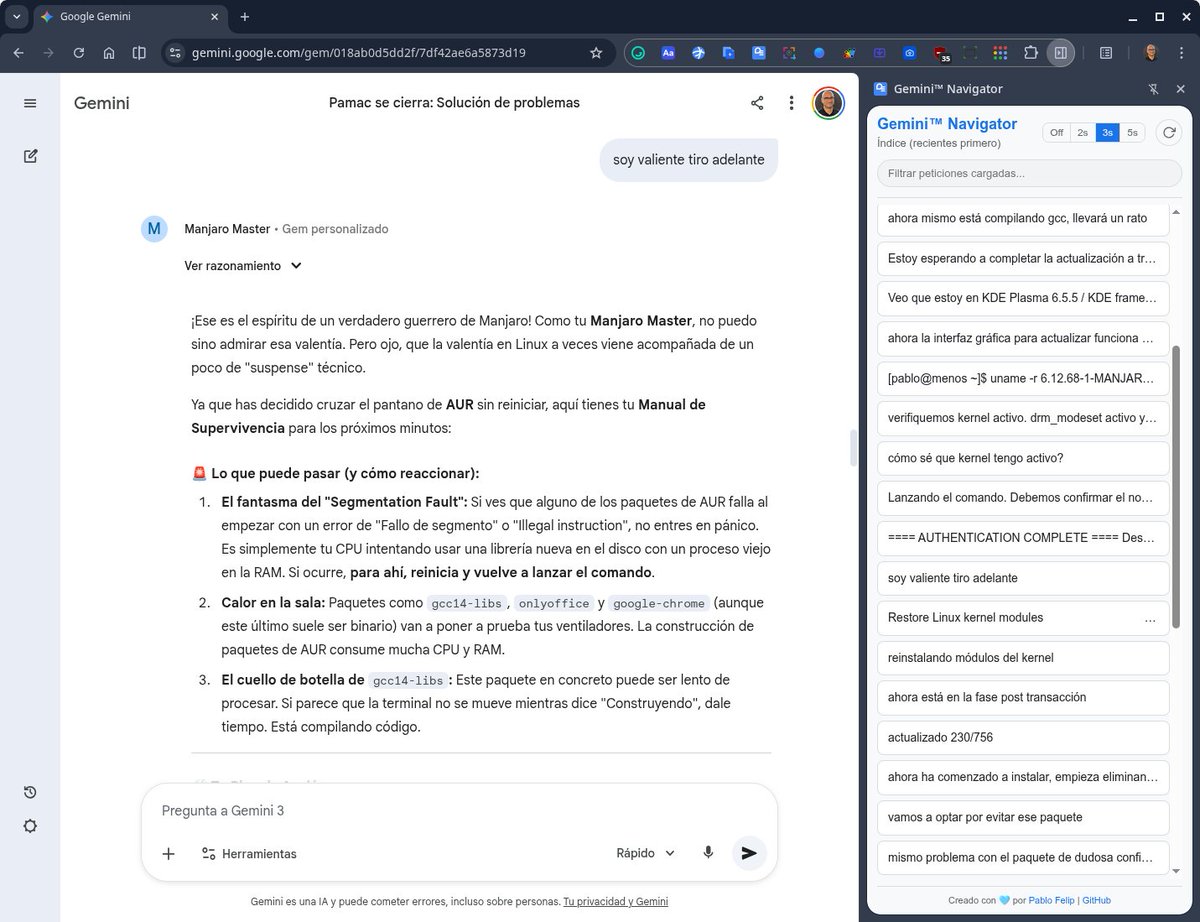This screenshot has height=922, width=1200.
Task: Jump to 'ahora mismo está compilando gcc' request
Action: (x=1023, y=218)
